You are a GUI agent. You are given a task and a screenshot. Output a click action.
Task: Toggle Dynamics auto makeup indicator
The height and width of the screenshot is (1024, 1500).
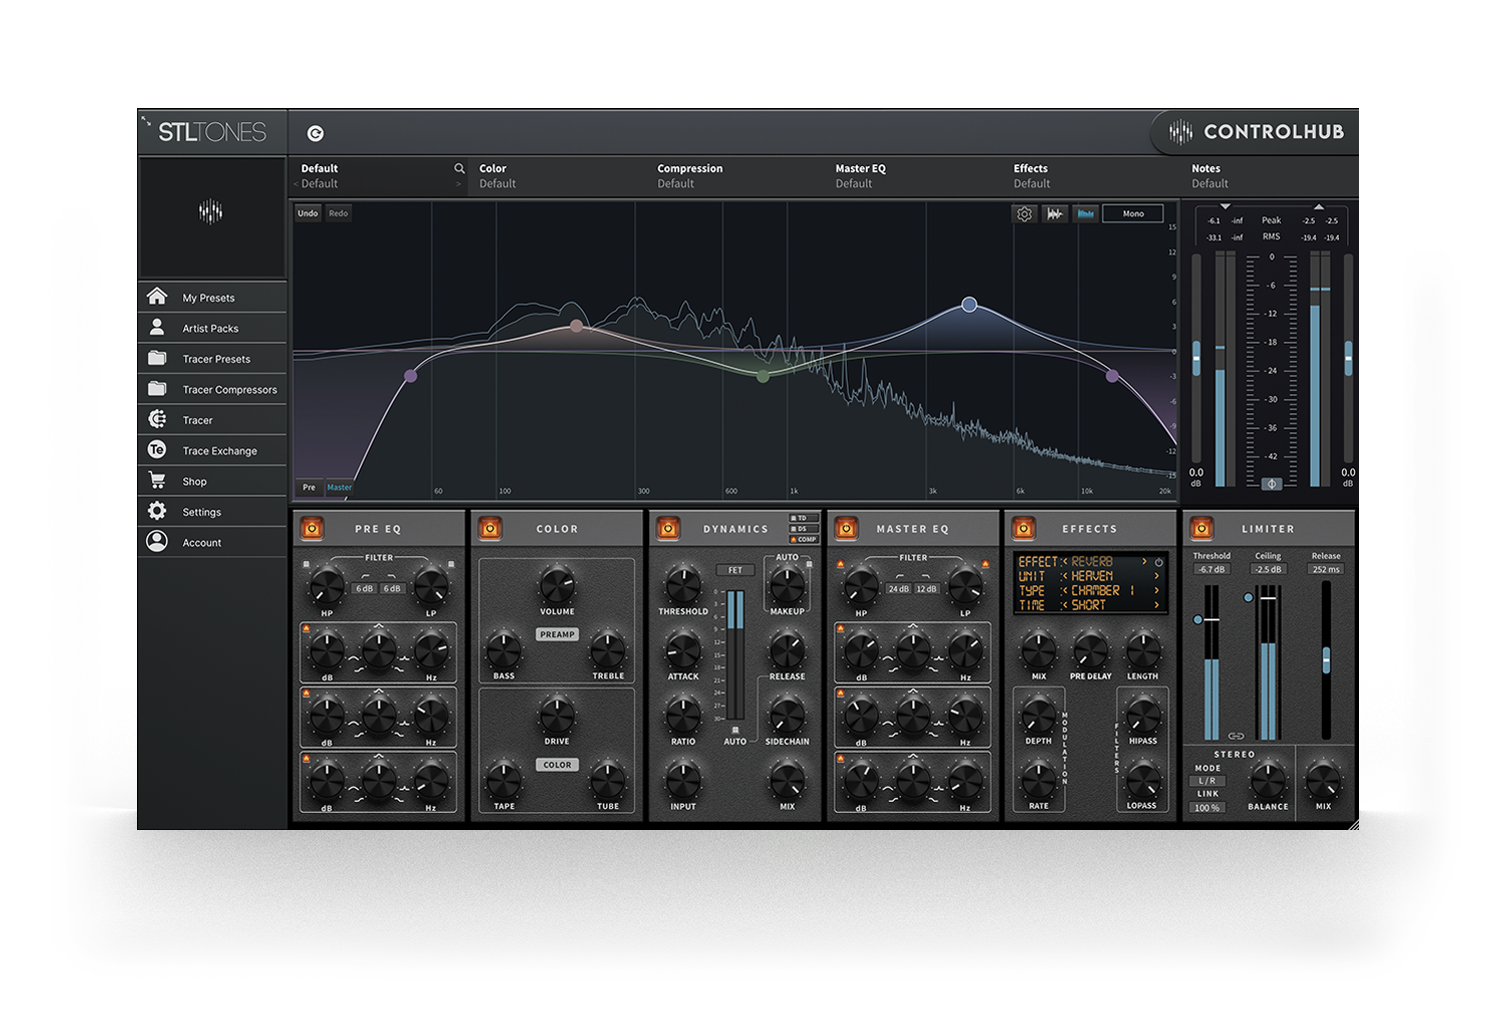pos(809,565)
